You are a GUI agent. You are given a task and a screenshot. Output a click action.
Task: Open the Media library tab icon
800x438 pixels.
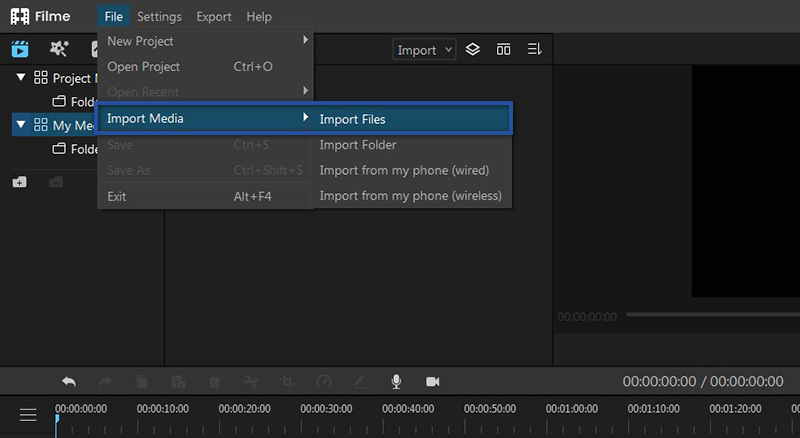pos(20,49)
